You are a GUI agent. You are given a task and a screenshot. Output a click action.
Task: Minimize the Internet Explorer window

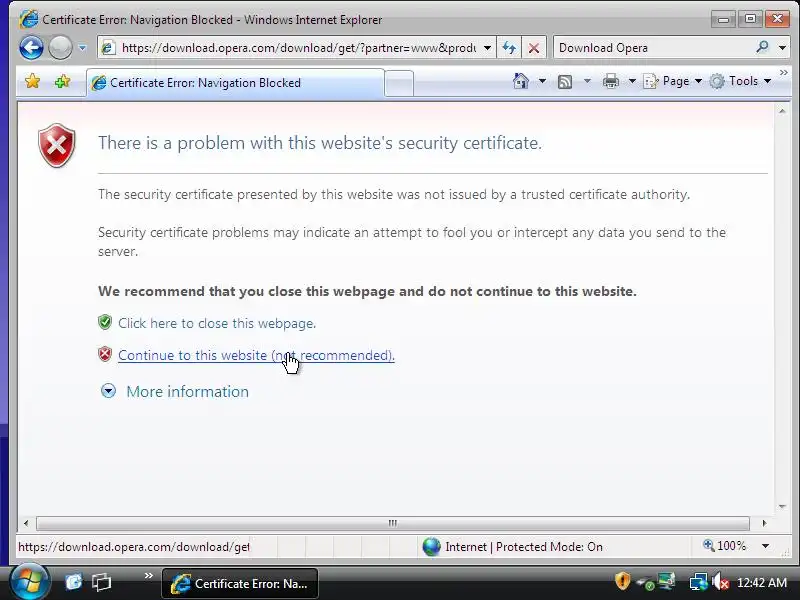pos(723,19)
